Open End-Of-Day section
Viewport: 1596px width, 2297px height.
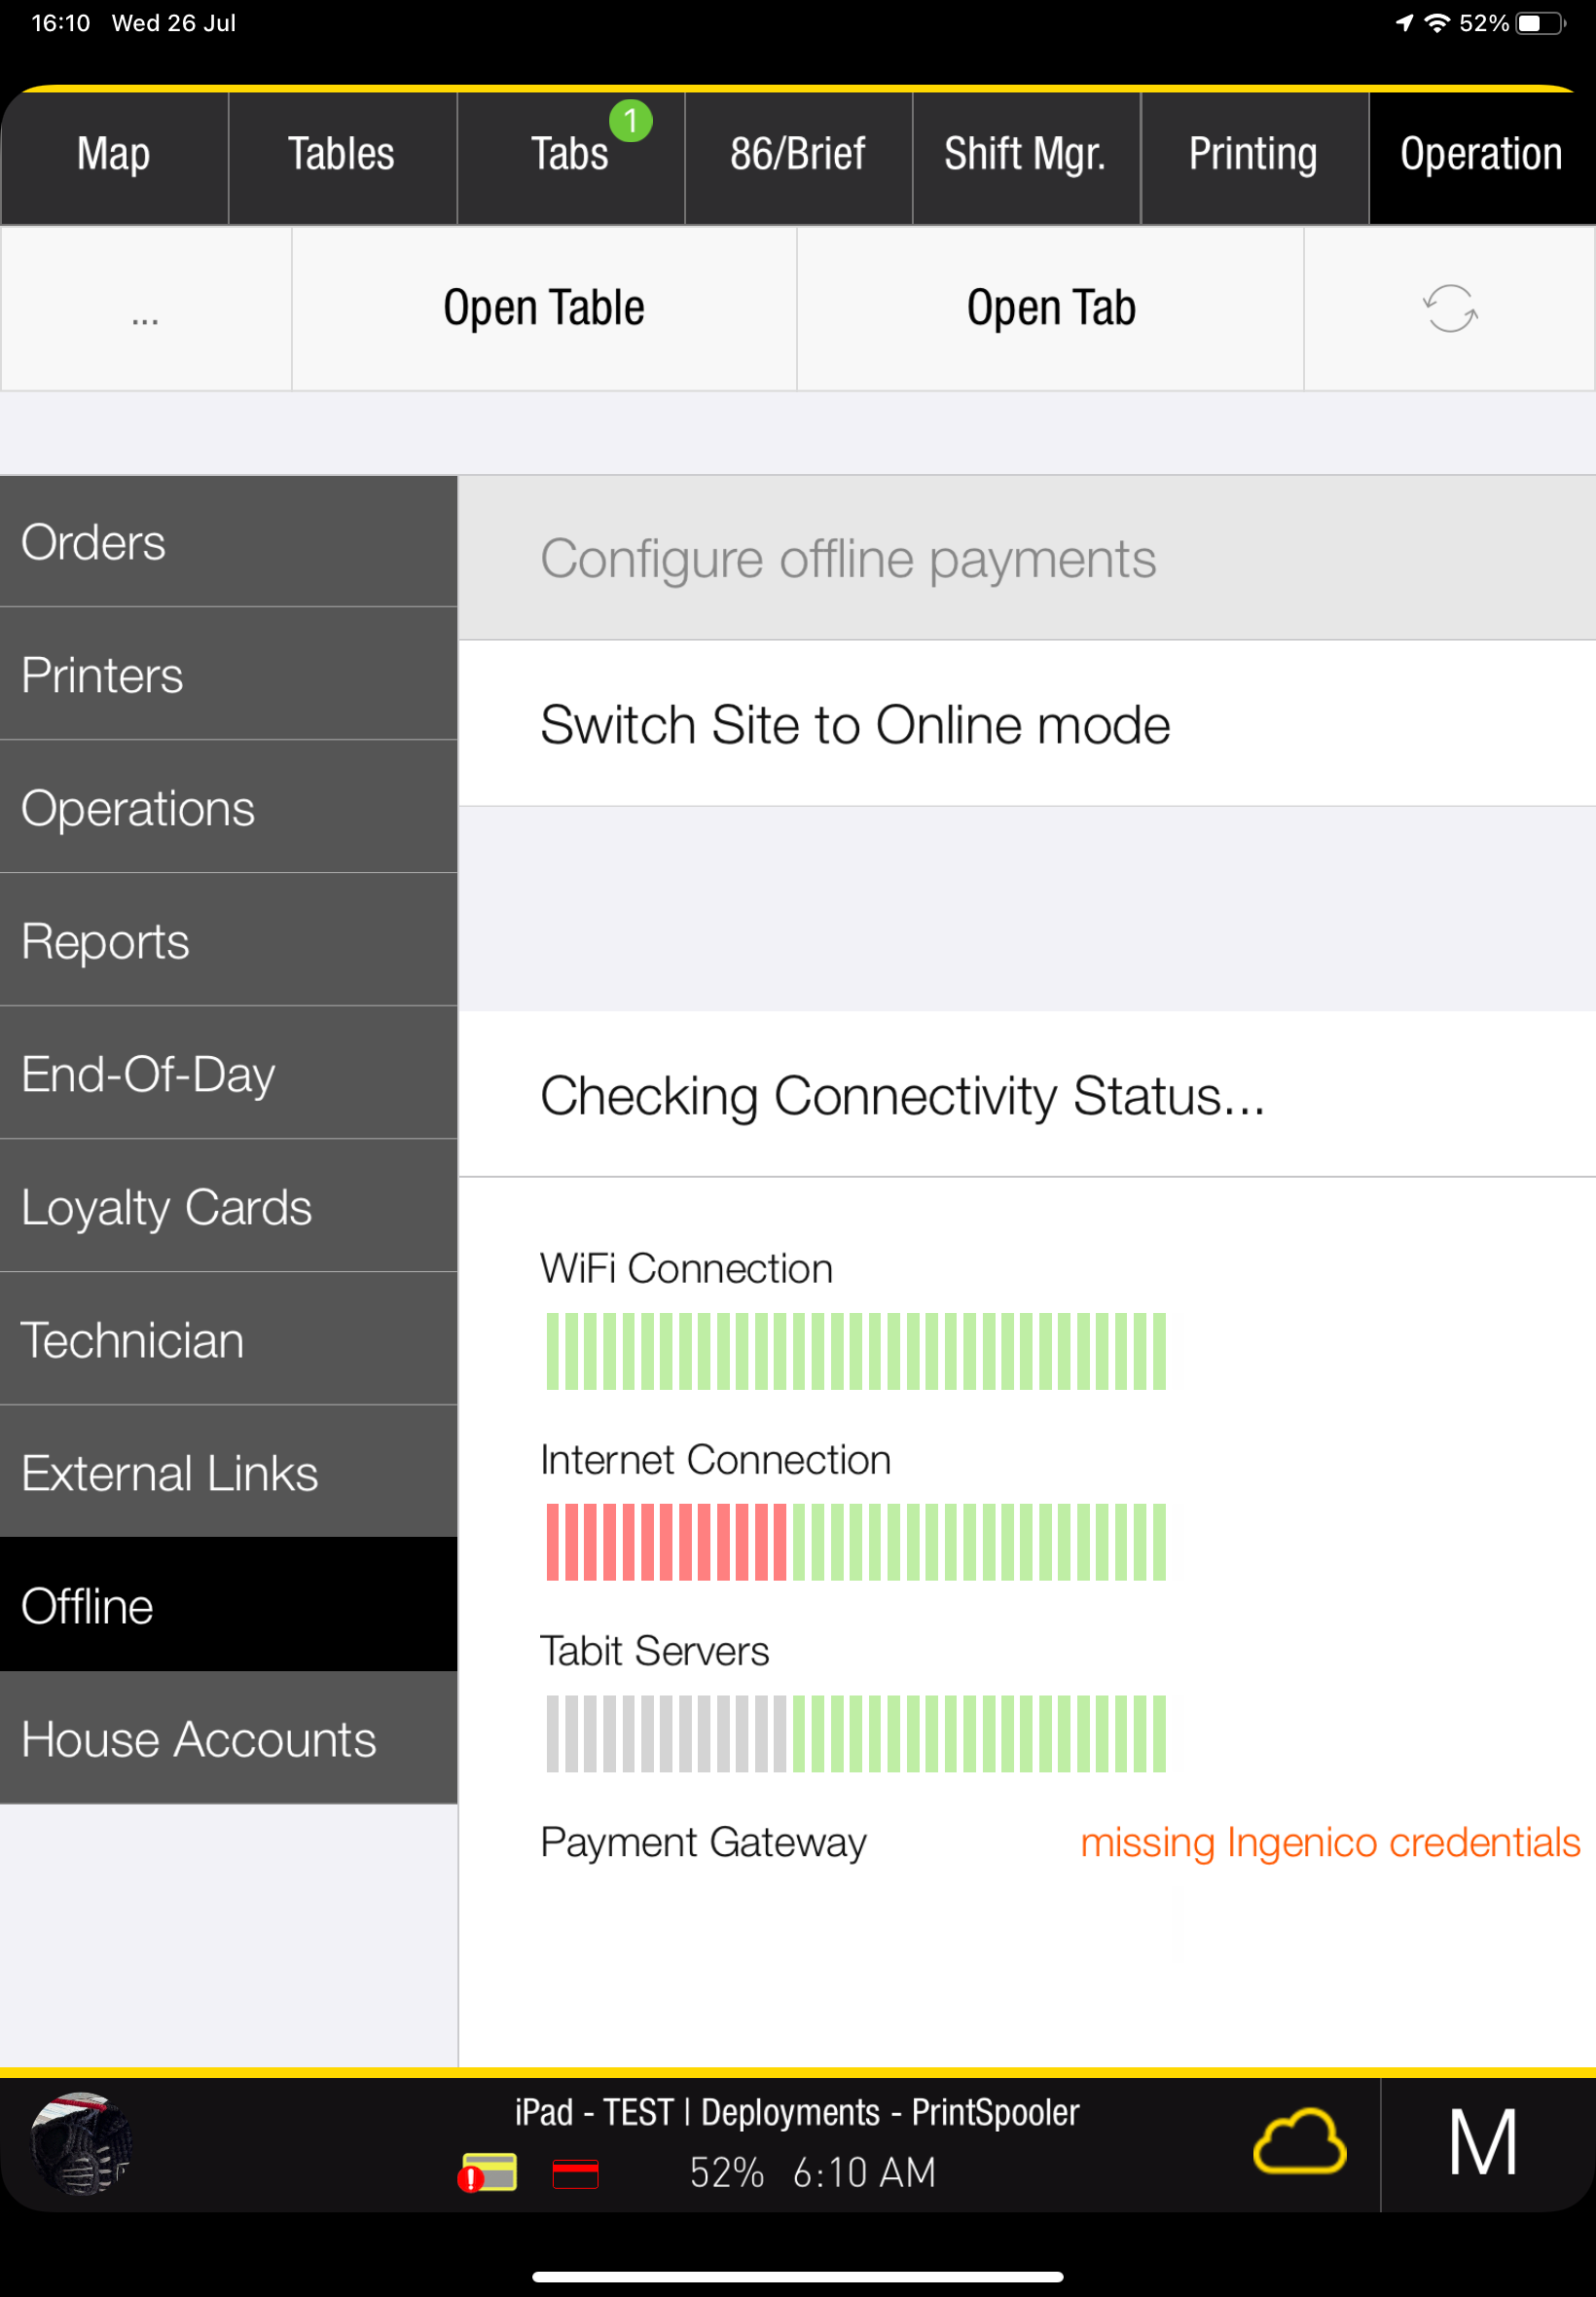[x=228, y=1073]
